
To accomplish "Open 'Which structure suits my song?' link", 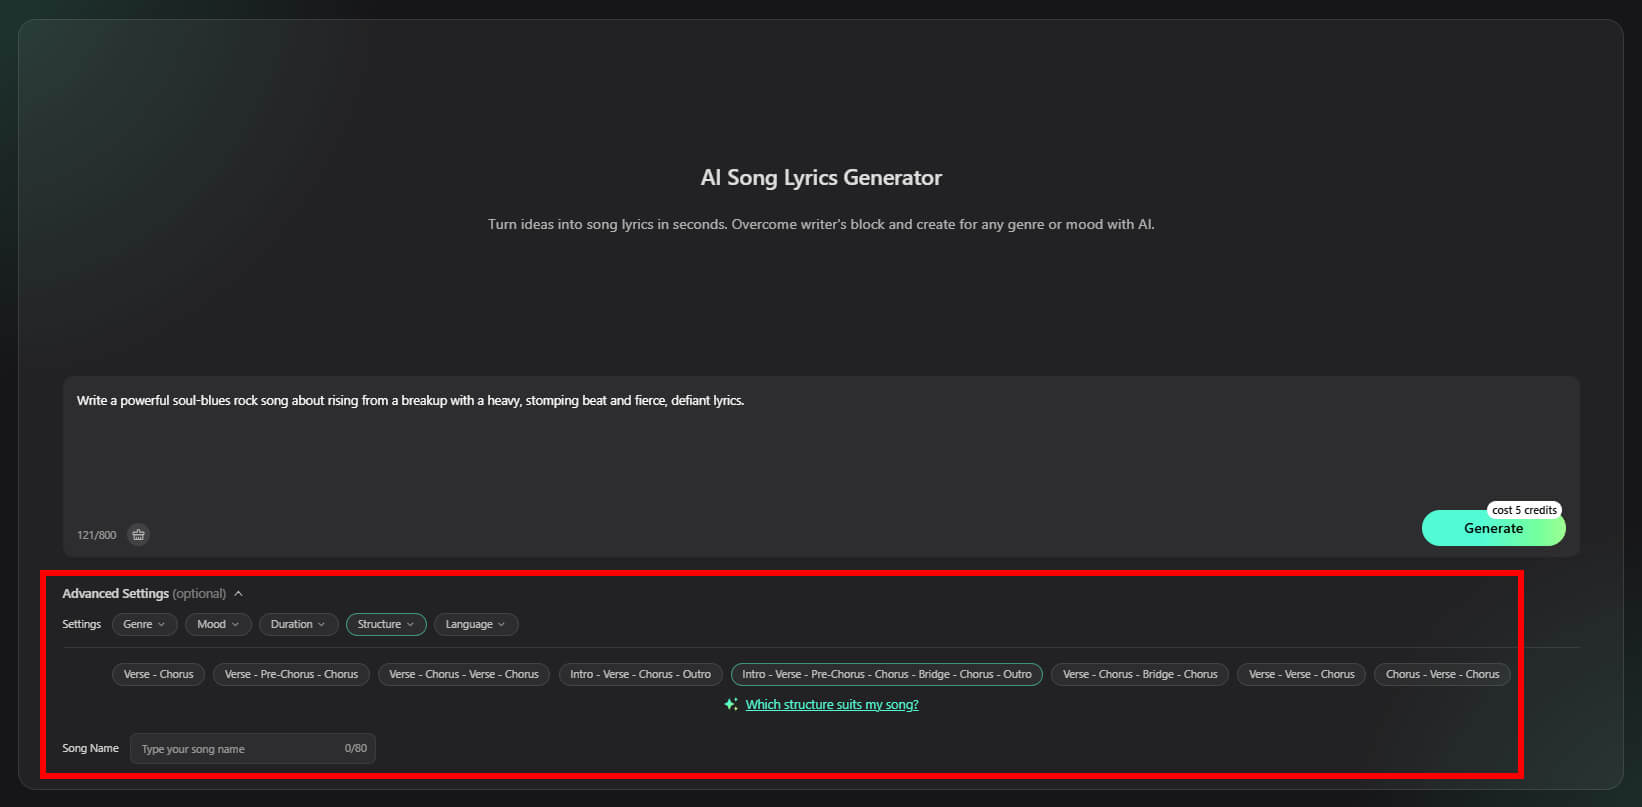I will [832, 705].
